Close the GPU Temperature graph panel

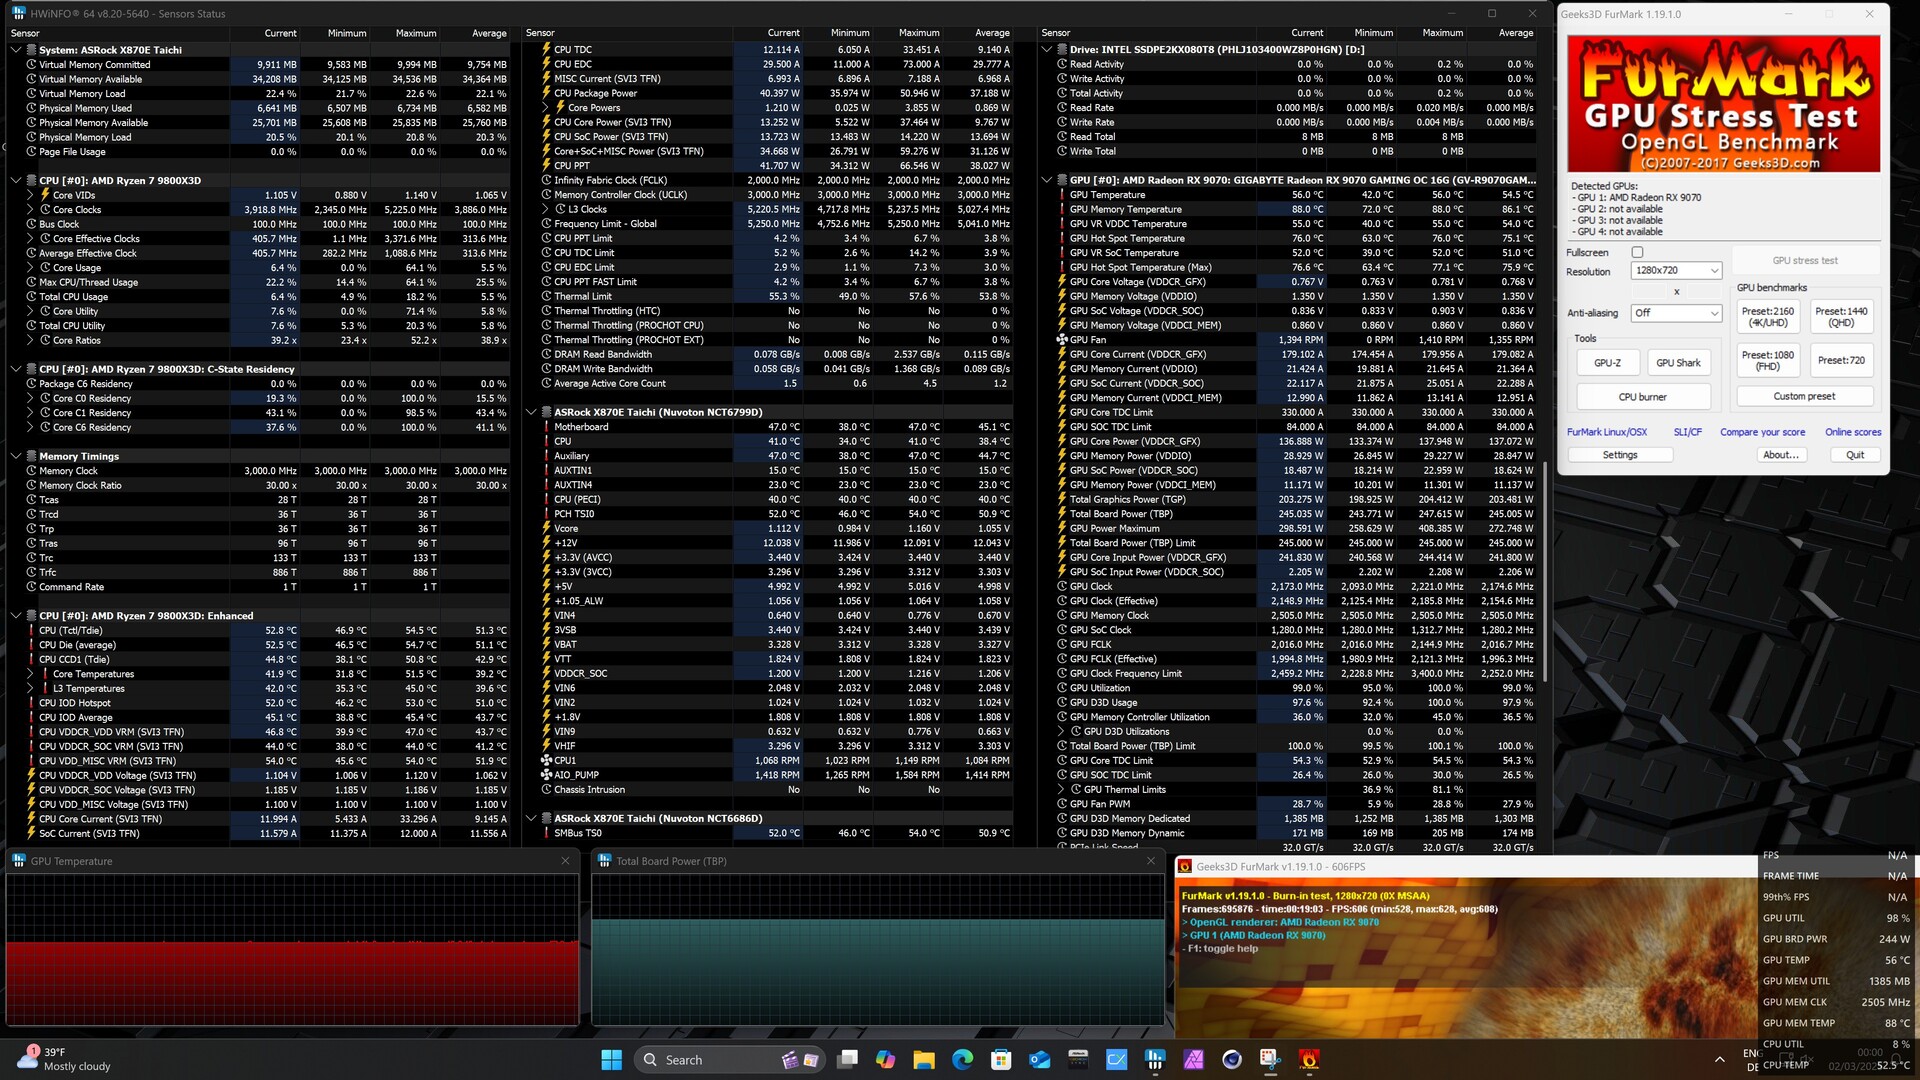(565, 861)
